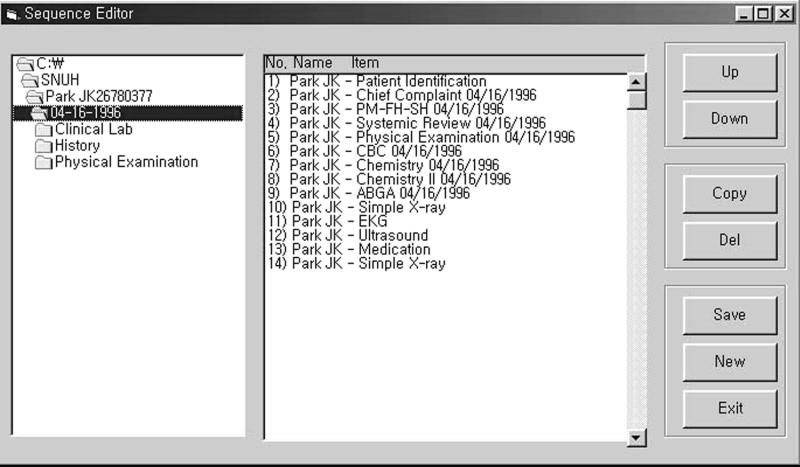Minimize the Sequence Editor window
Image resolution: width=800 pixels, height=467 pixels.
744,14
